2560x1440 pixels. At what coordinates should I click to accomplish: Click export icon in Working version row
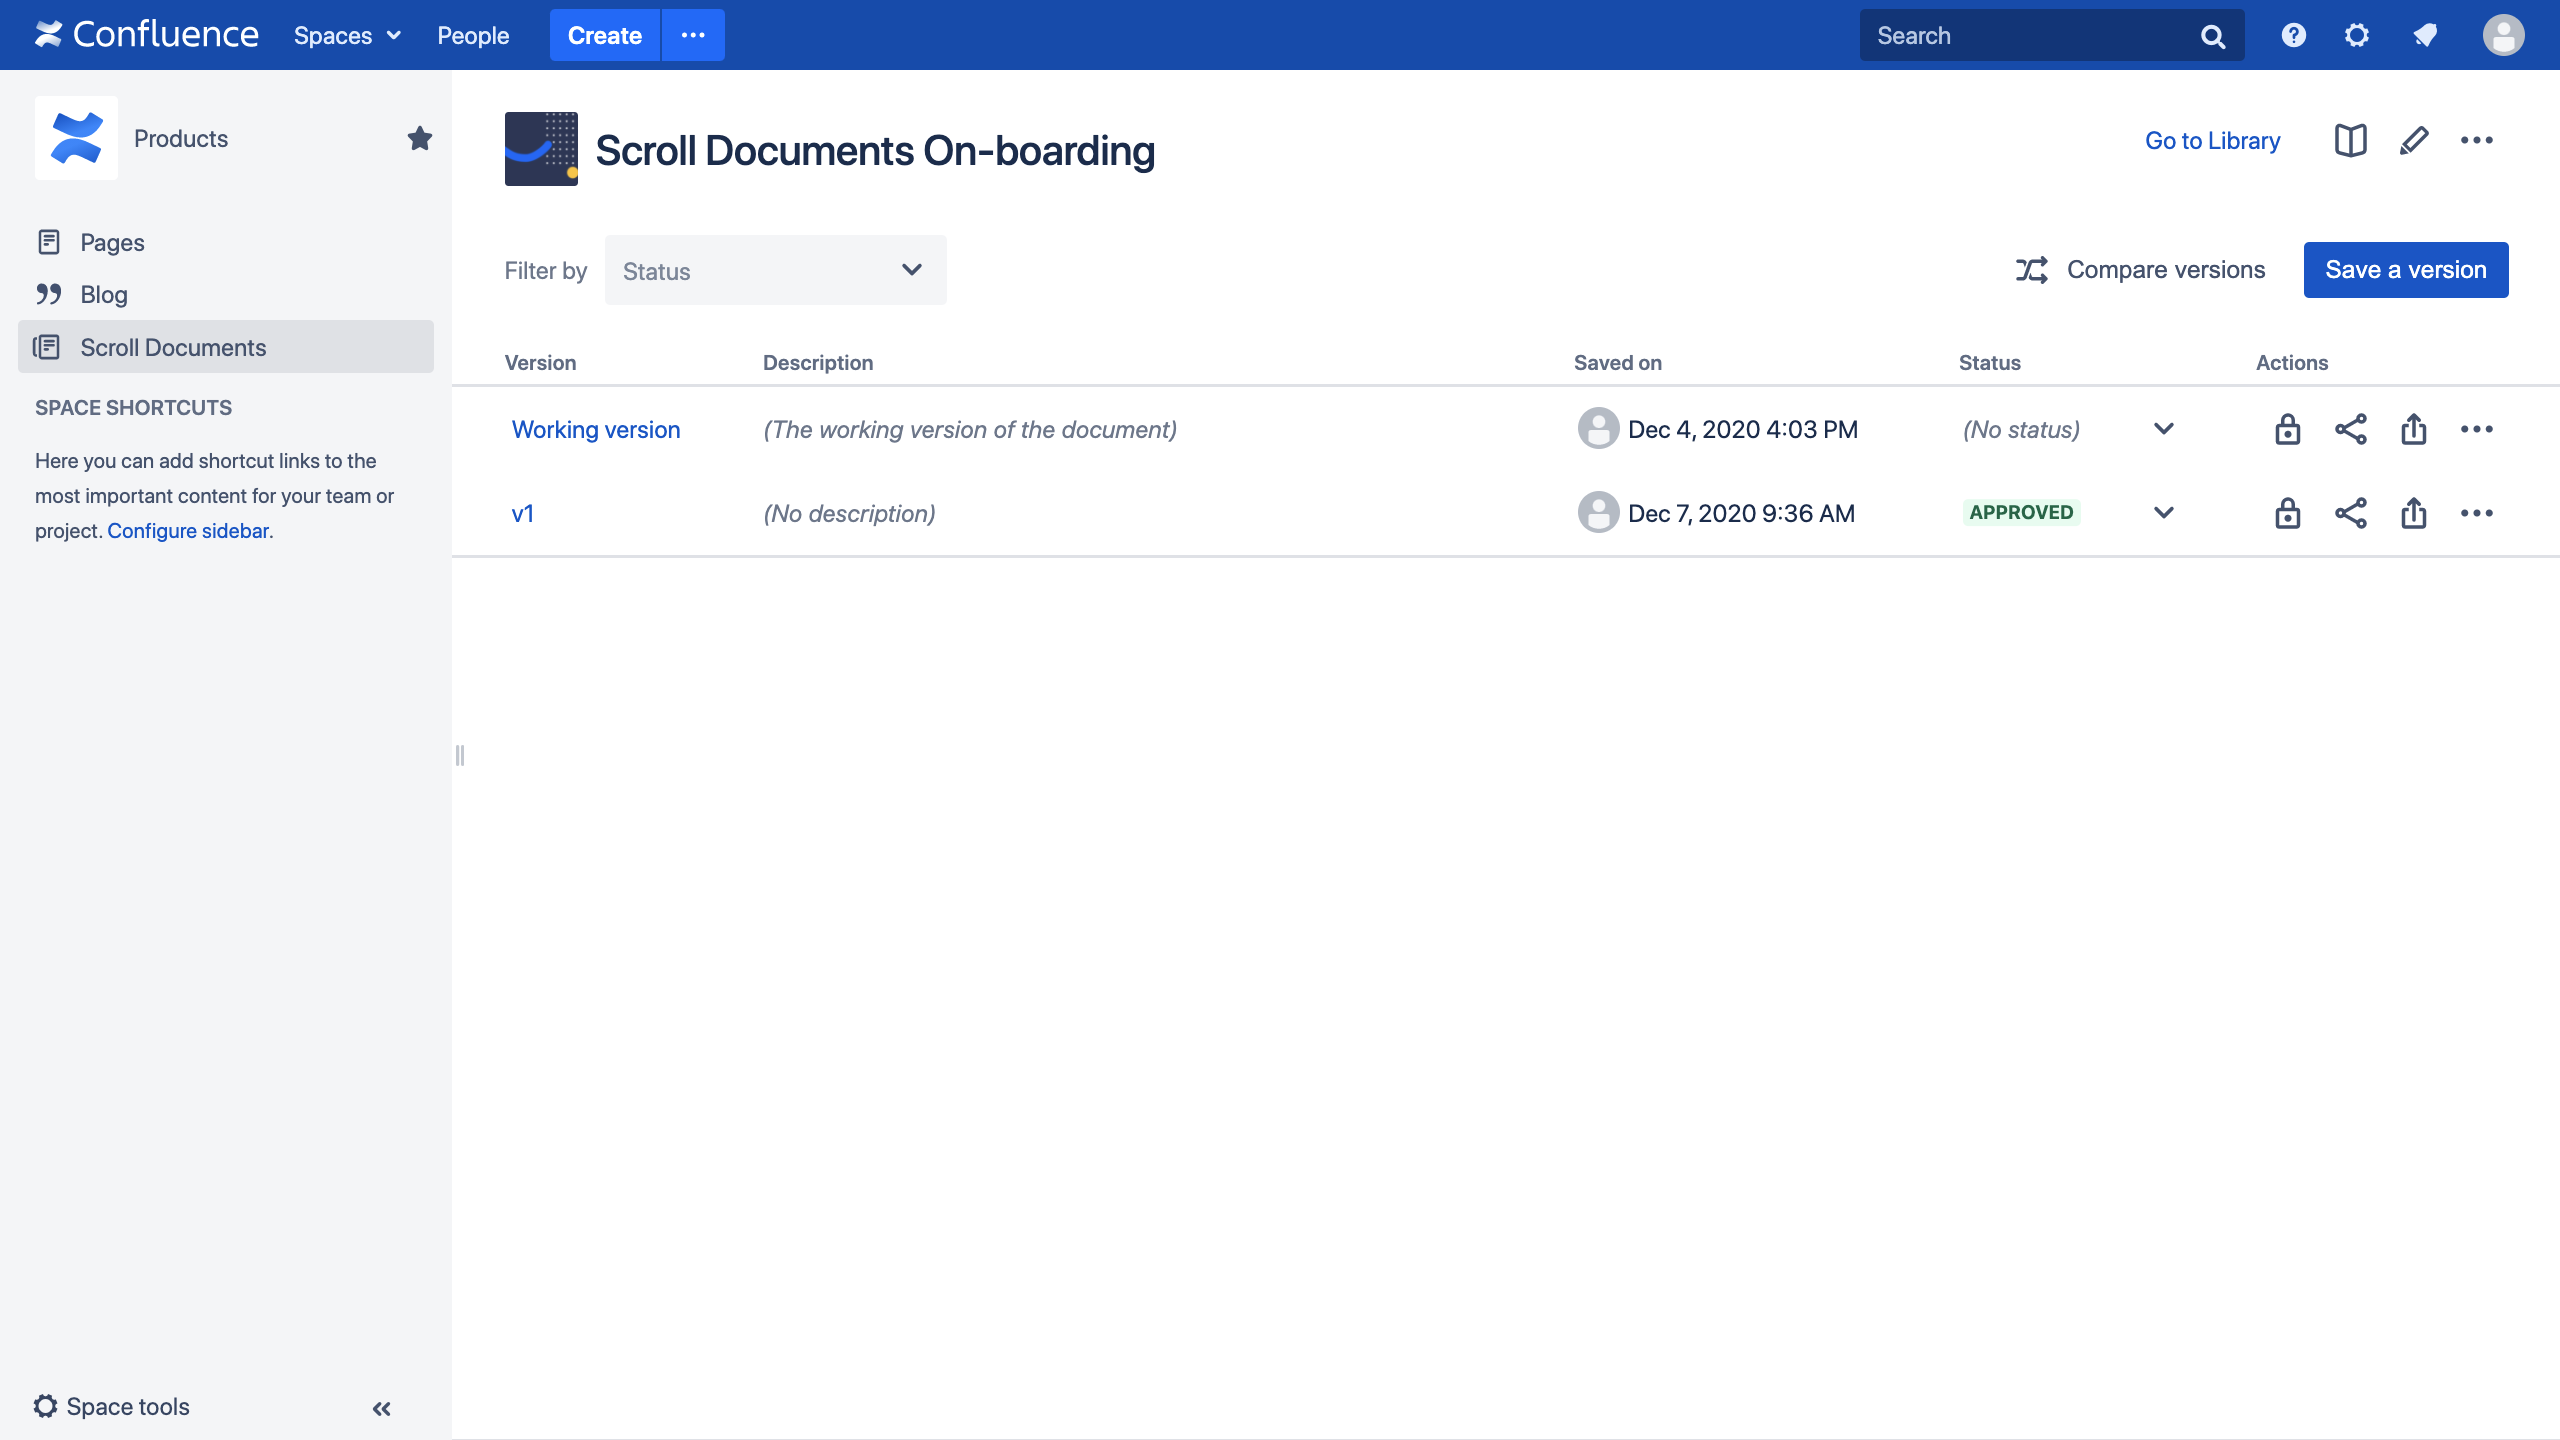pos(2413,429)
